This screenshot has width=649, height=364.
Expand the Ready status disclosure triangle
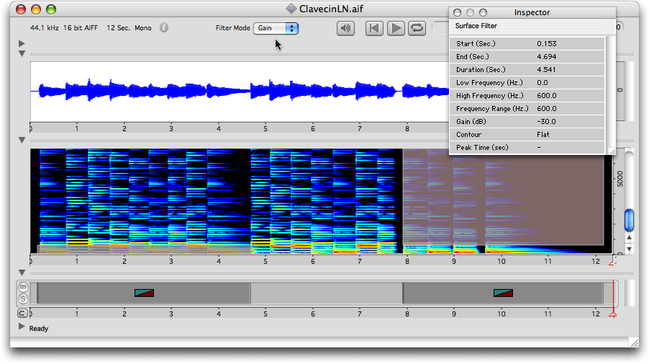coord(22,327)
